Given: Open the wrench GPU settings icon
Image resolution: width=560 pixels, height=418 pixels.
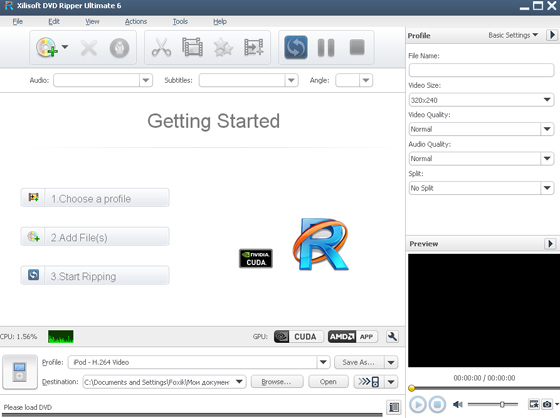Looking at the screenshot, I should (392, 337).
